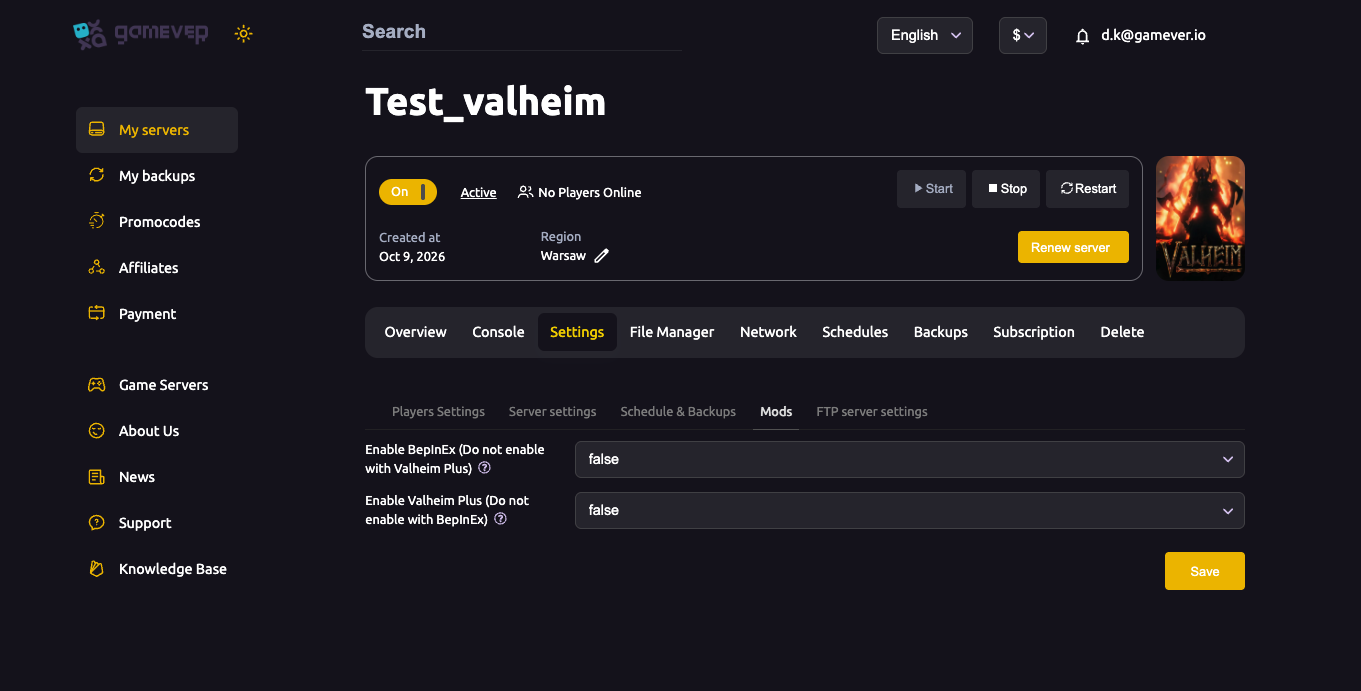Save the mods settings
The width and height of the screenshot is (1361, 691).
pyautogui.click(x=1205, y=571)
